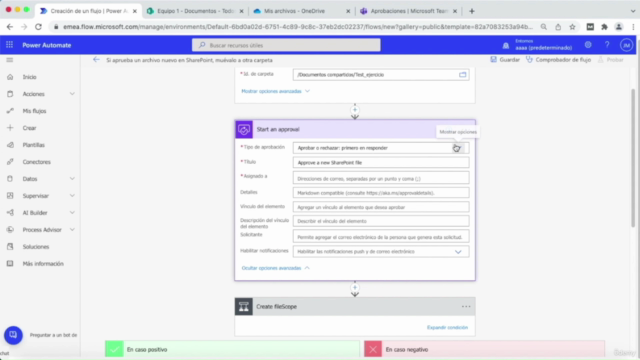Click Descripción del vínculo del elemento field

(381, 221)
